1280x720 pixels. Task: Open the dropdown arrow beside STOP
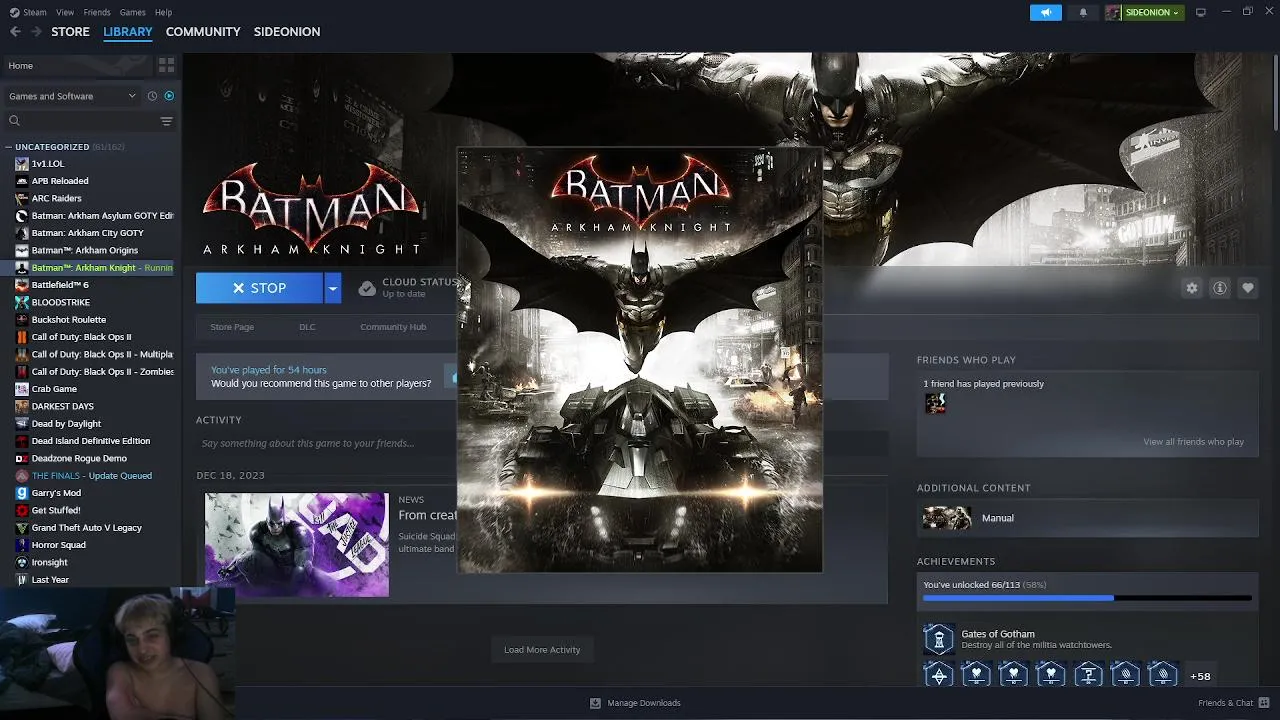click(332, 288)
